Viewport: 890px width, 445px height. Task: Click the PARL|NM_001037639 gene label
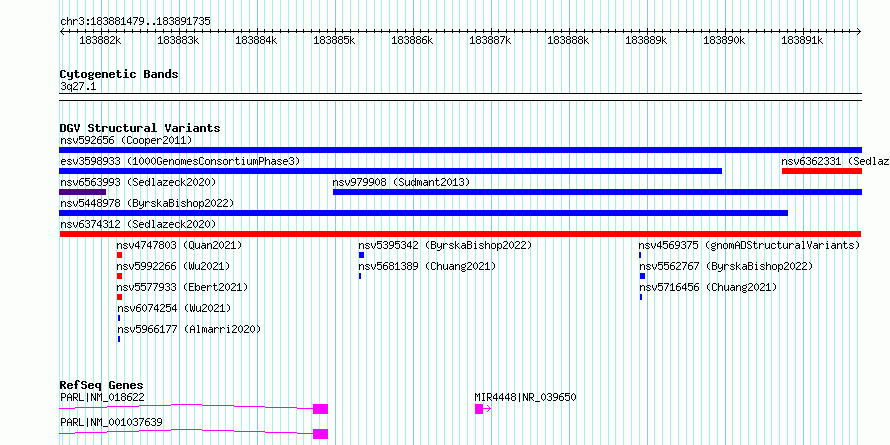111,422
